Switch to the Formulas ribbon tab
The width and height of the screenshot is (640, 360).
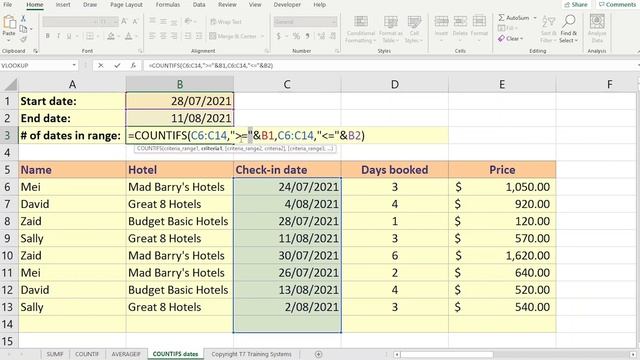tap(168, 5)
